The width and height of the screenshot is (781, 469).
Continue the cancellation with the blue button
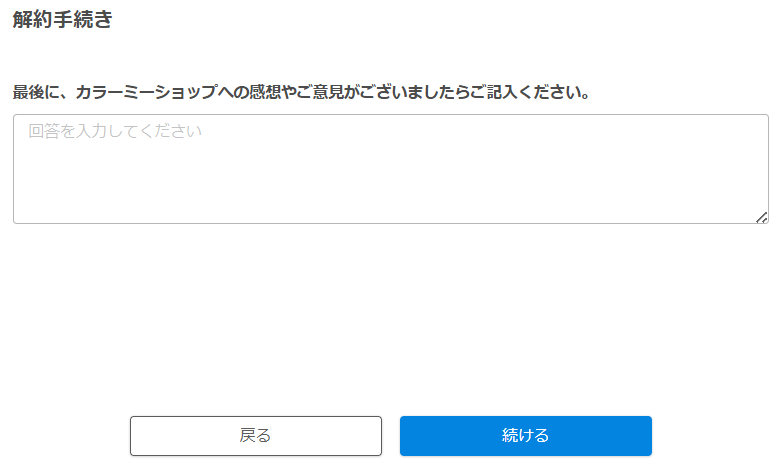click(525, 436)
